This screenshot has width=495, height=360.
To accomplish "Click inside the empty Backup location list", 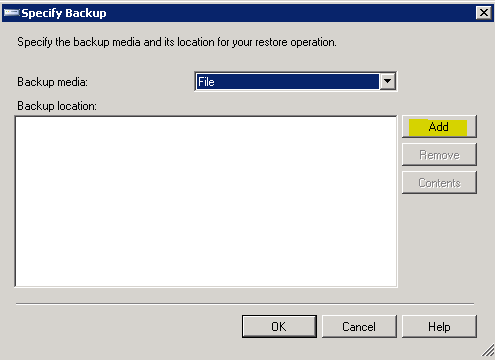I will coord(206,201).
